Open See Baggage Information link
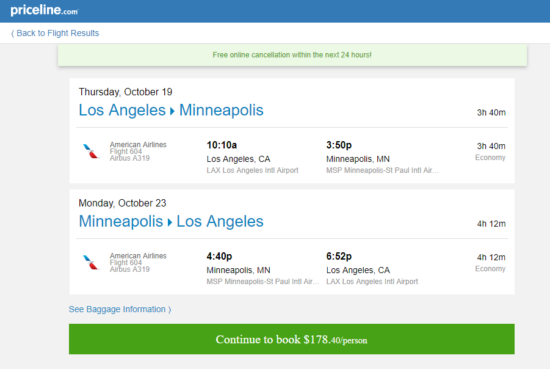The height and width of the screenshot is (369, 550). 120,309
